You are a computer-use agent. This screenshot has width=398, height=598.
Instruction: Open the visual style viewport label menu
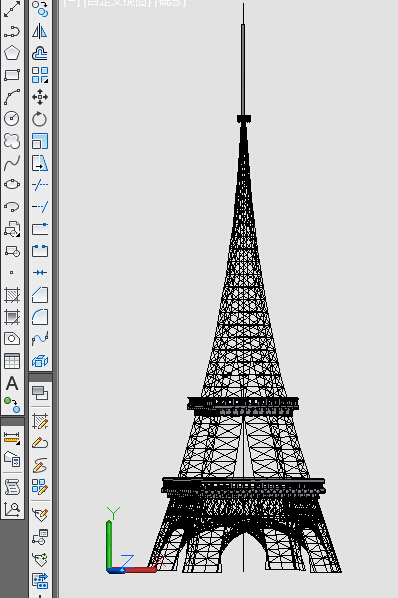coord(170,3)
